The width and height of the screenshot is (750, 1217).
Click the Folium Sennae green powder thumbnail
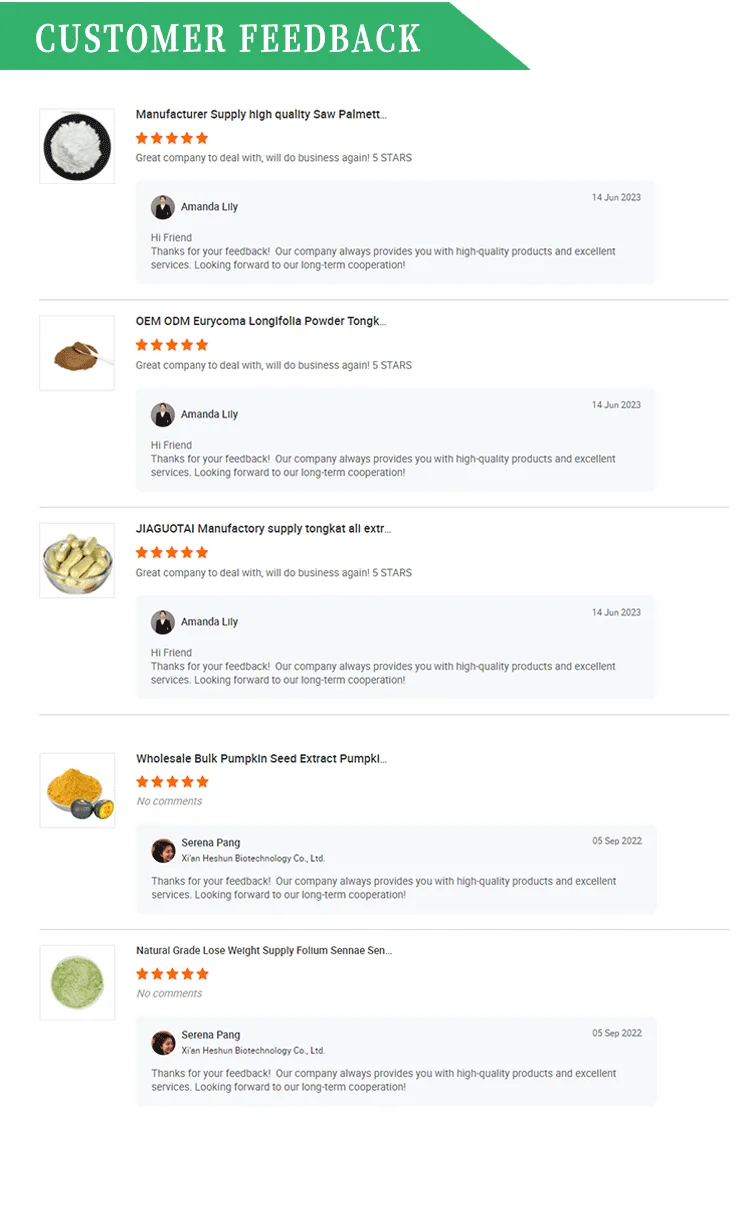click(x=77, y=982)
